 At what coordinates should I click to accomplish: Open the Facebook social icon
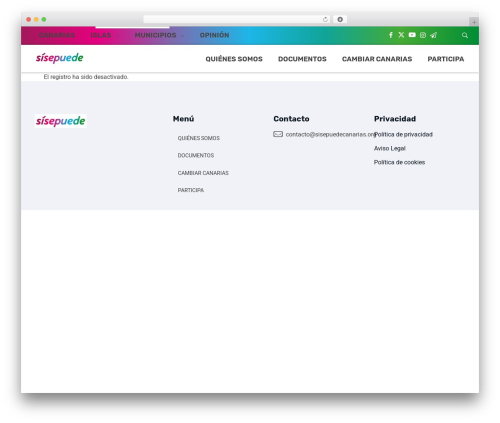tap(391, 35)
